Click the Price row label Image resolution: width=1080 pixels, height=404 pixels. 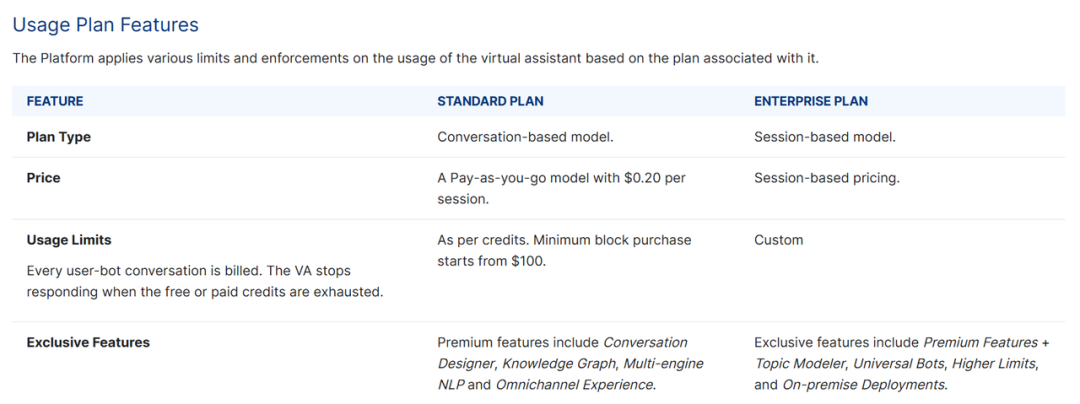(43, 178)
